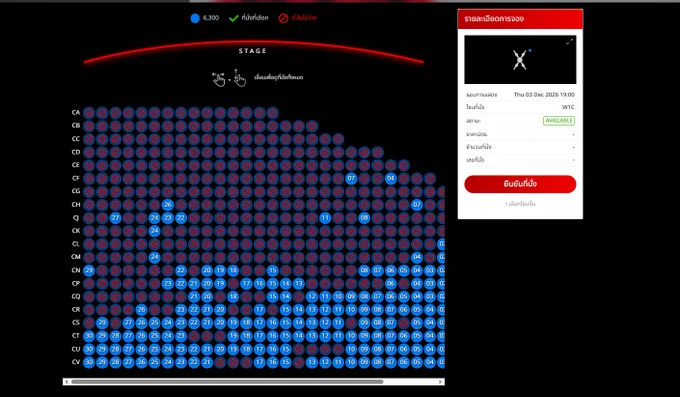The height and width of the screenshot is (397, 680).
Task: Choose seat 27 in row CJ
Action: pyautogui.click(x=115, y=218)
